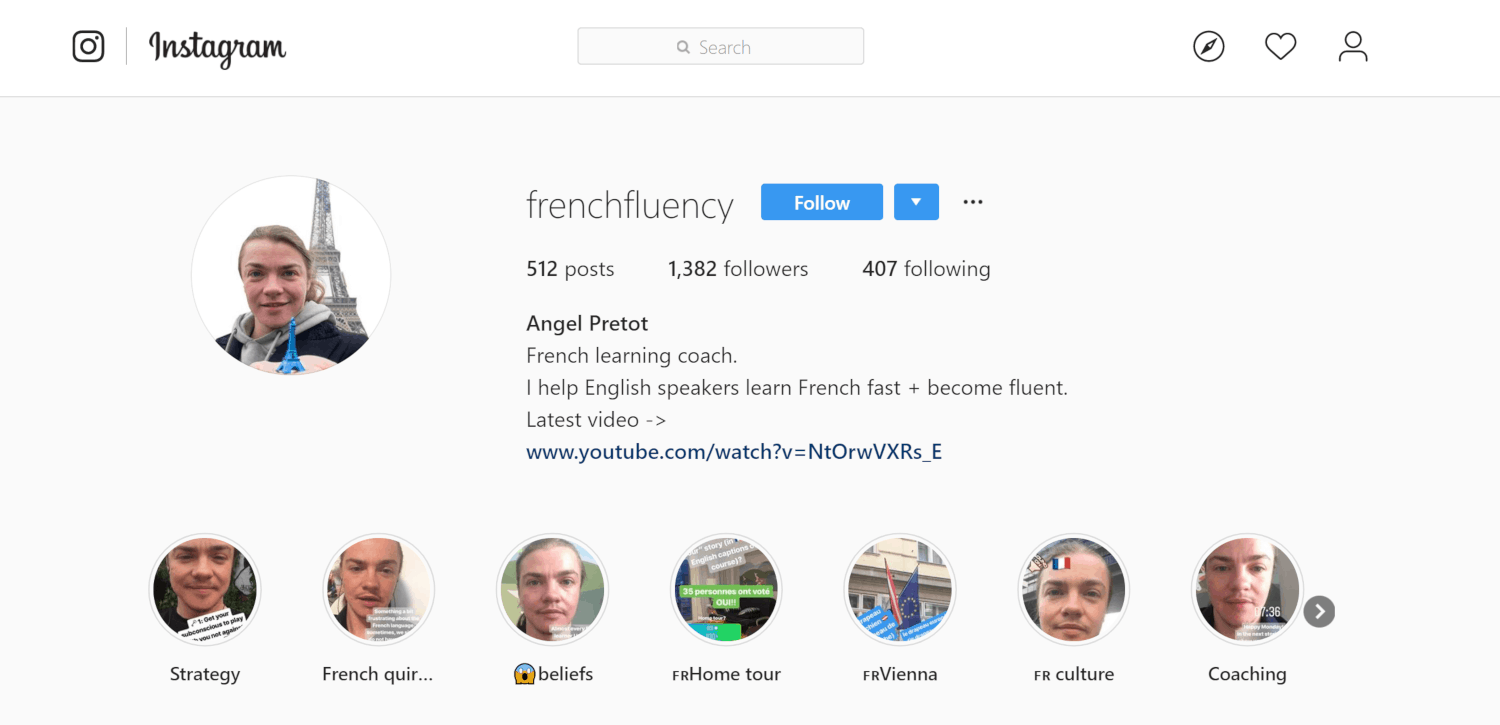Open the Home tour story highlight

(x=726, y=589)
